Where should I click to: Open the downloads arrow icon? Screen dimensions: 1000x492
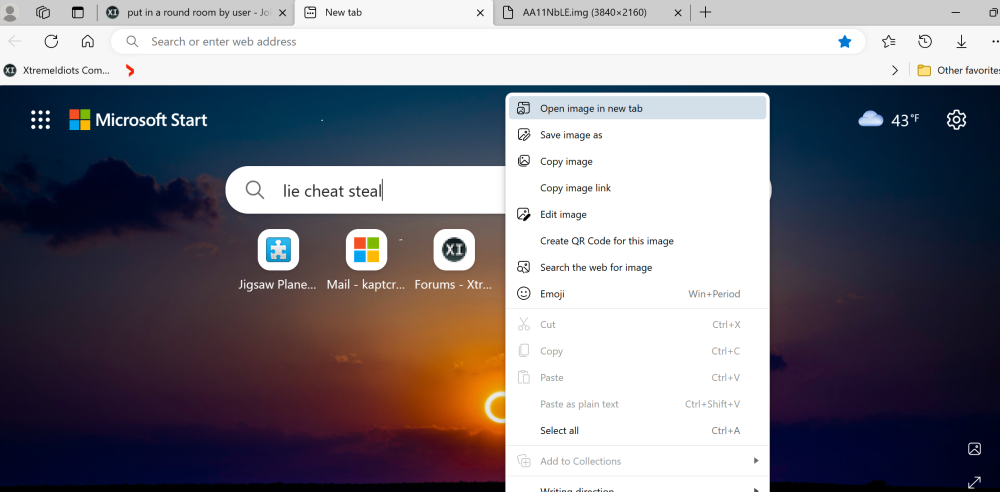pos(961,42)
